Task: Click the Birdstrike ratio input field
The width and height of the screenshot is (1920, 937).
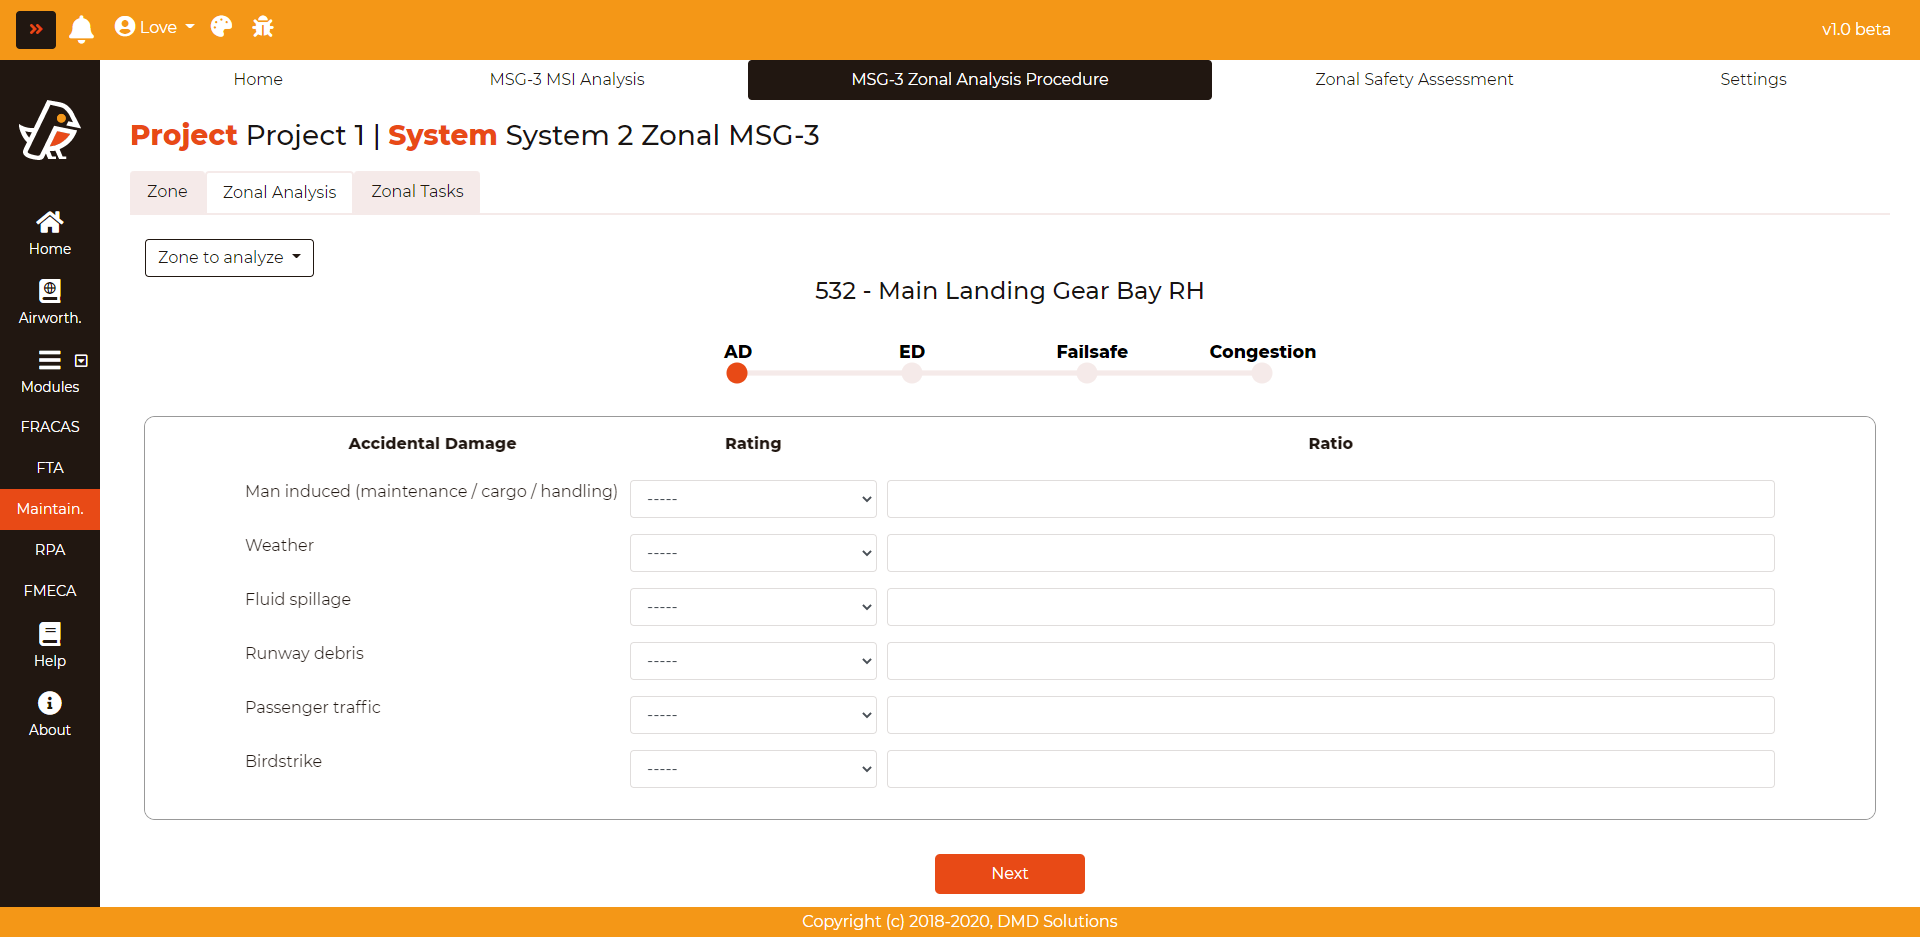Action: pyautogui.click(x=1330, y=769)
